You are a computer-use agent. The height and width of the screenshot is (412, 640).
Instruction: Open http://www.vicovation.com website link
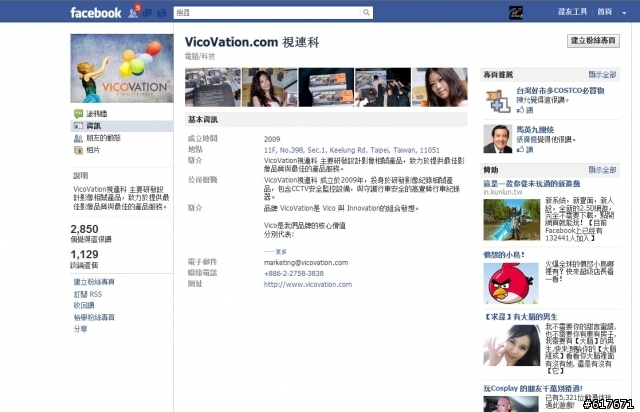308,284
